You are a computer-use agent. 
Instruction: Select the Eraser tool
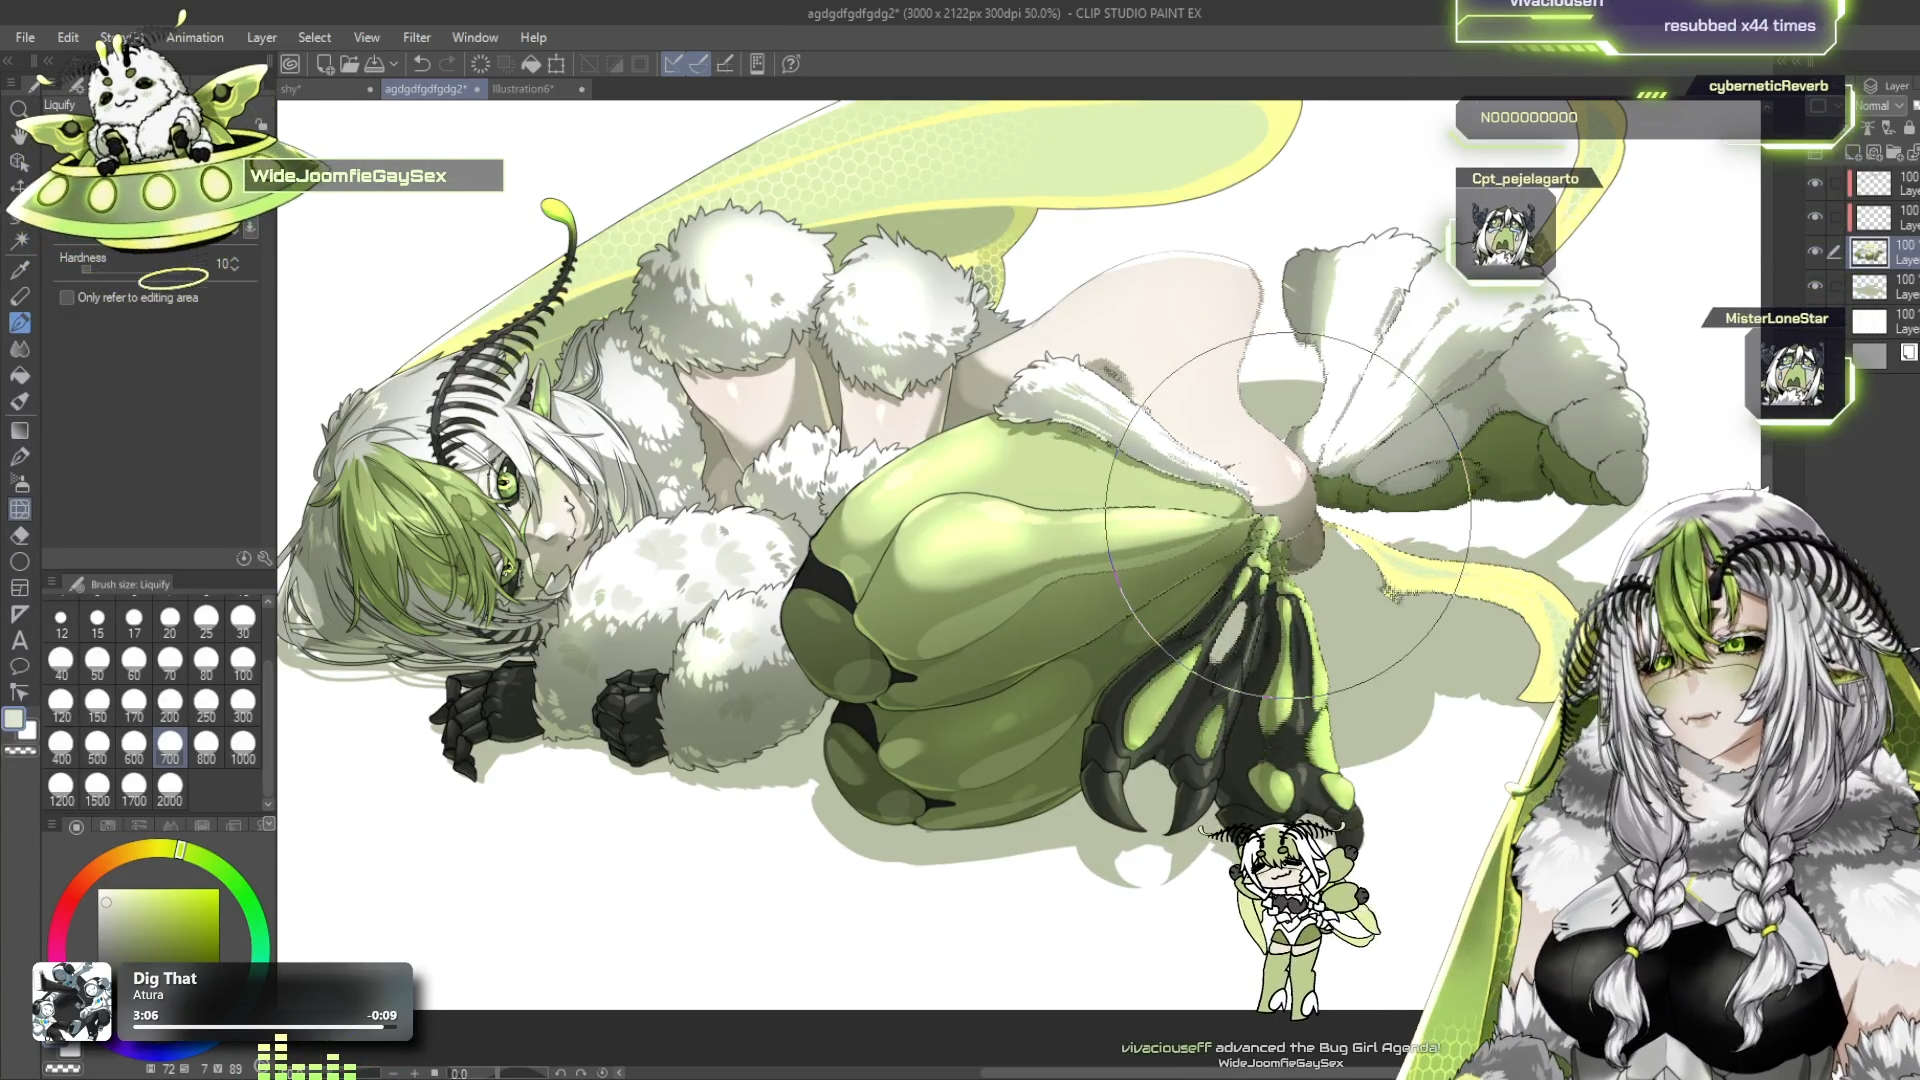click(x=19, y=536)
